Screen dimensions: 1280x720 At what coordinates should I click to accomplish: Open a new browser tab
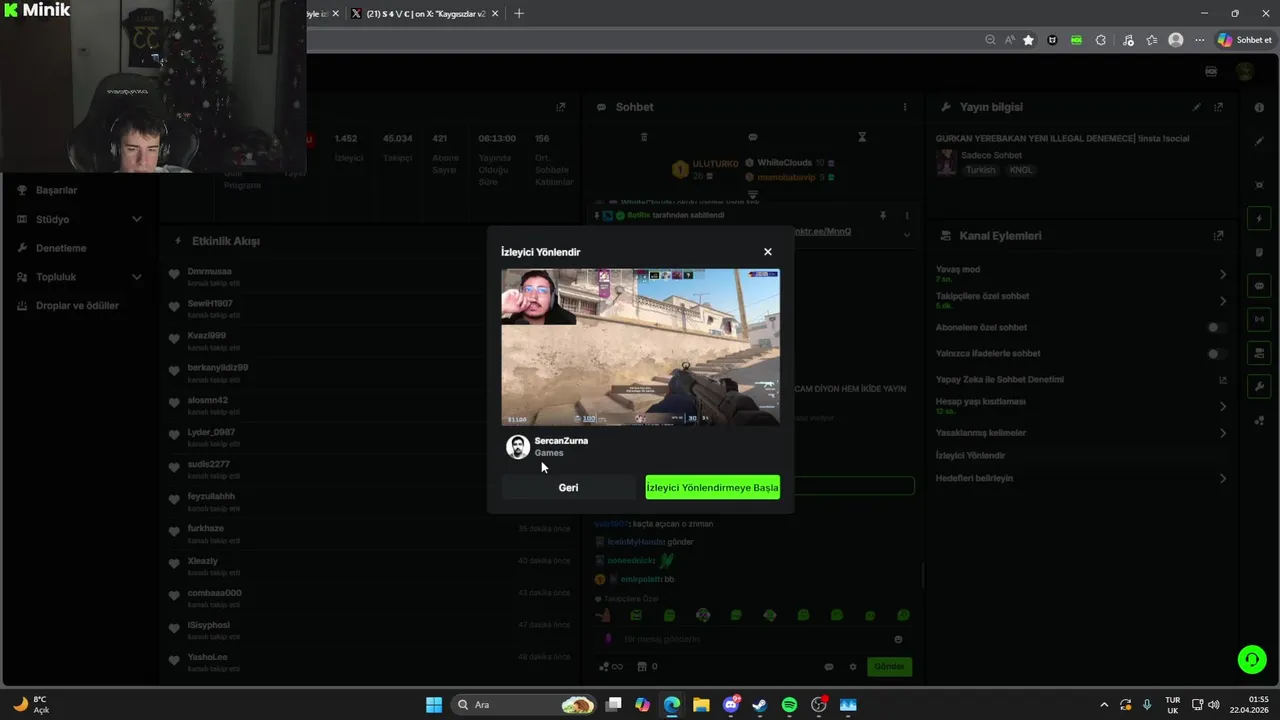(x=518, y=14)
